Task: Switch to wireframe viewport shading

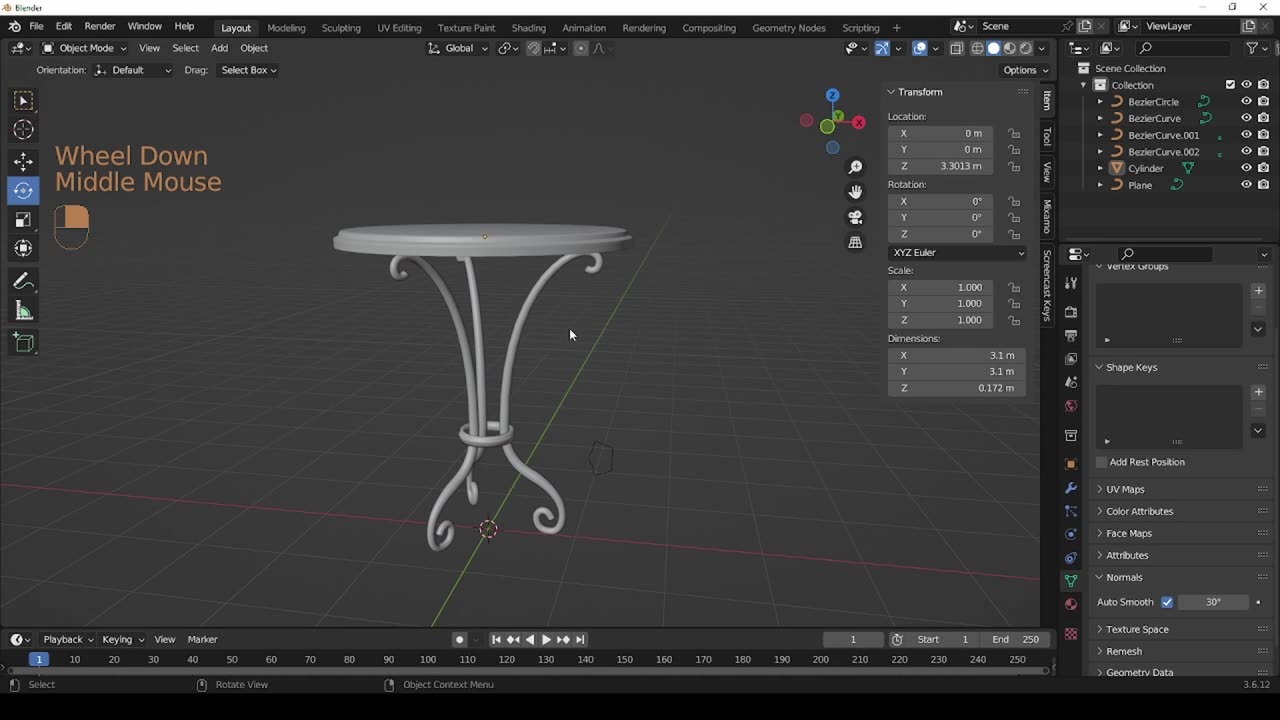Action: coord(977,48)
